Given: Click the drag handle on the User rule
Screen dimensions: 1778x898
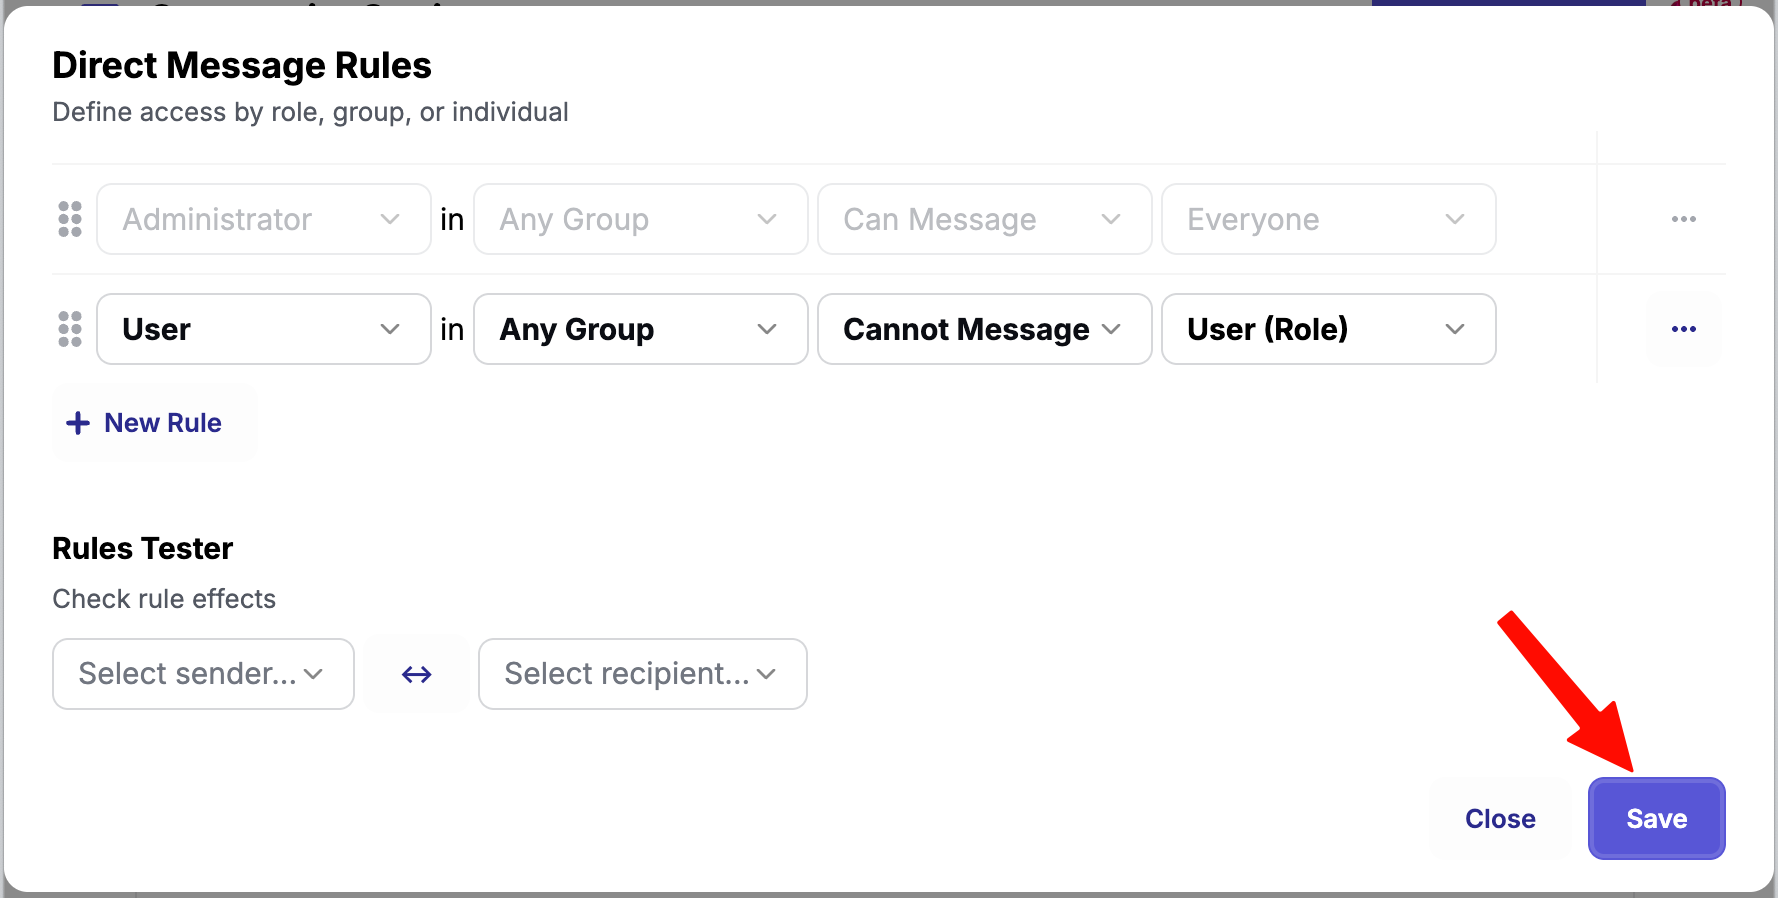Looking at the screenshot, I should click(70, 329).
